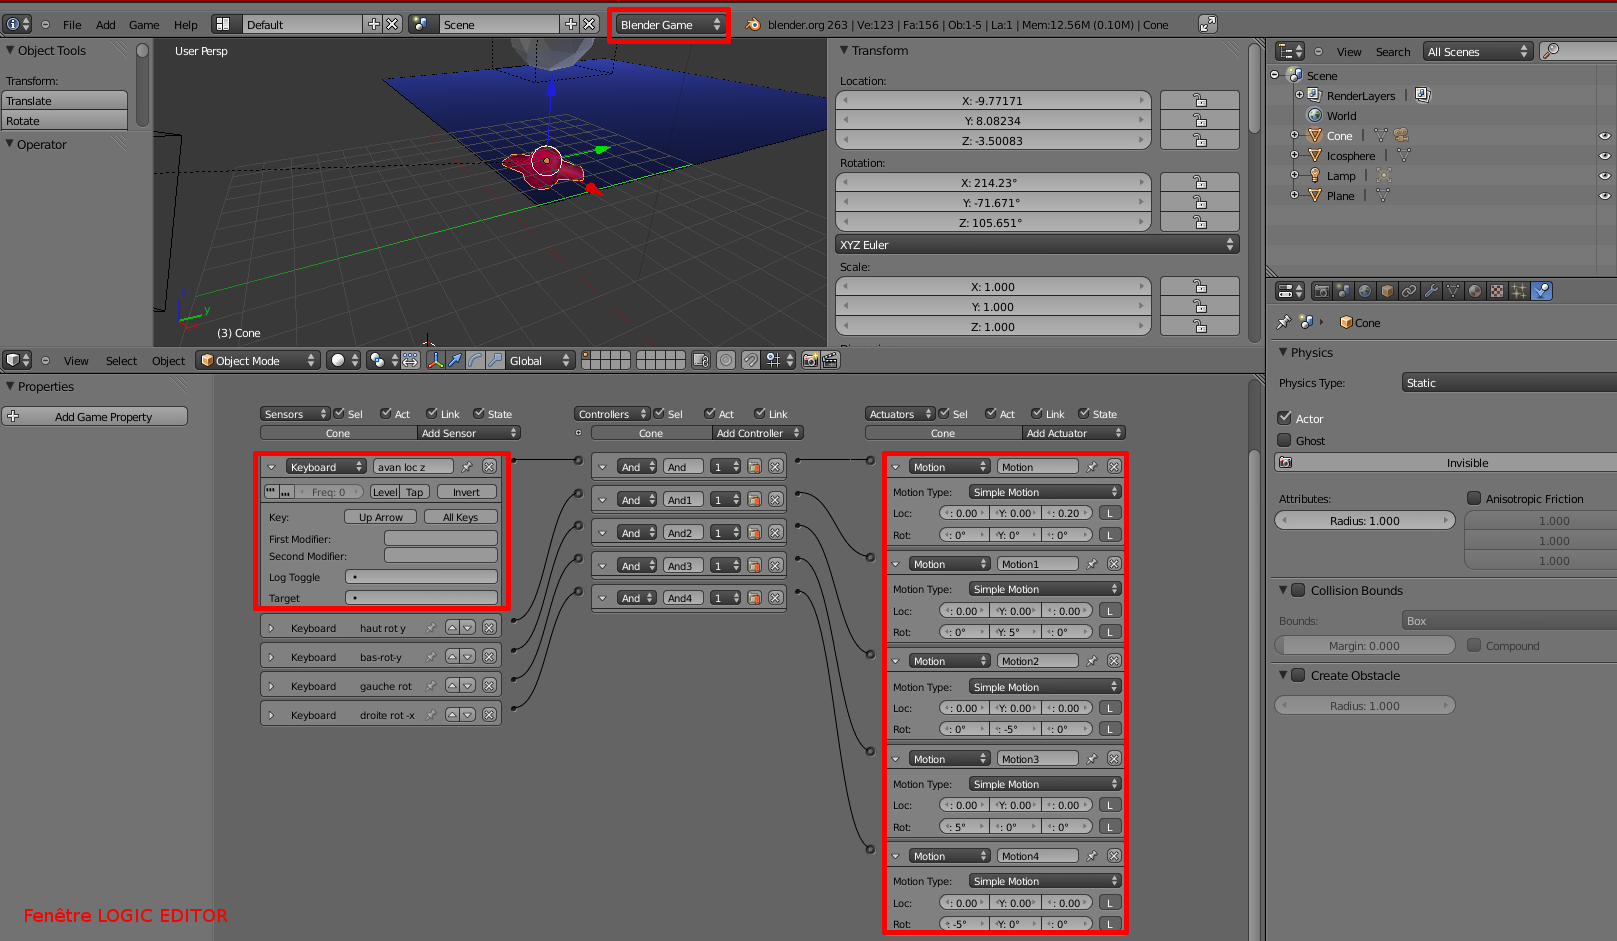Open the Particles properties tab icon
Screen dimensions: 1617x941
[1519, 291]
